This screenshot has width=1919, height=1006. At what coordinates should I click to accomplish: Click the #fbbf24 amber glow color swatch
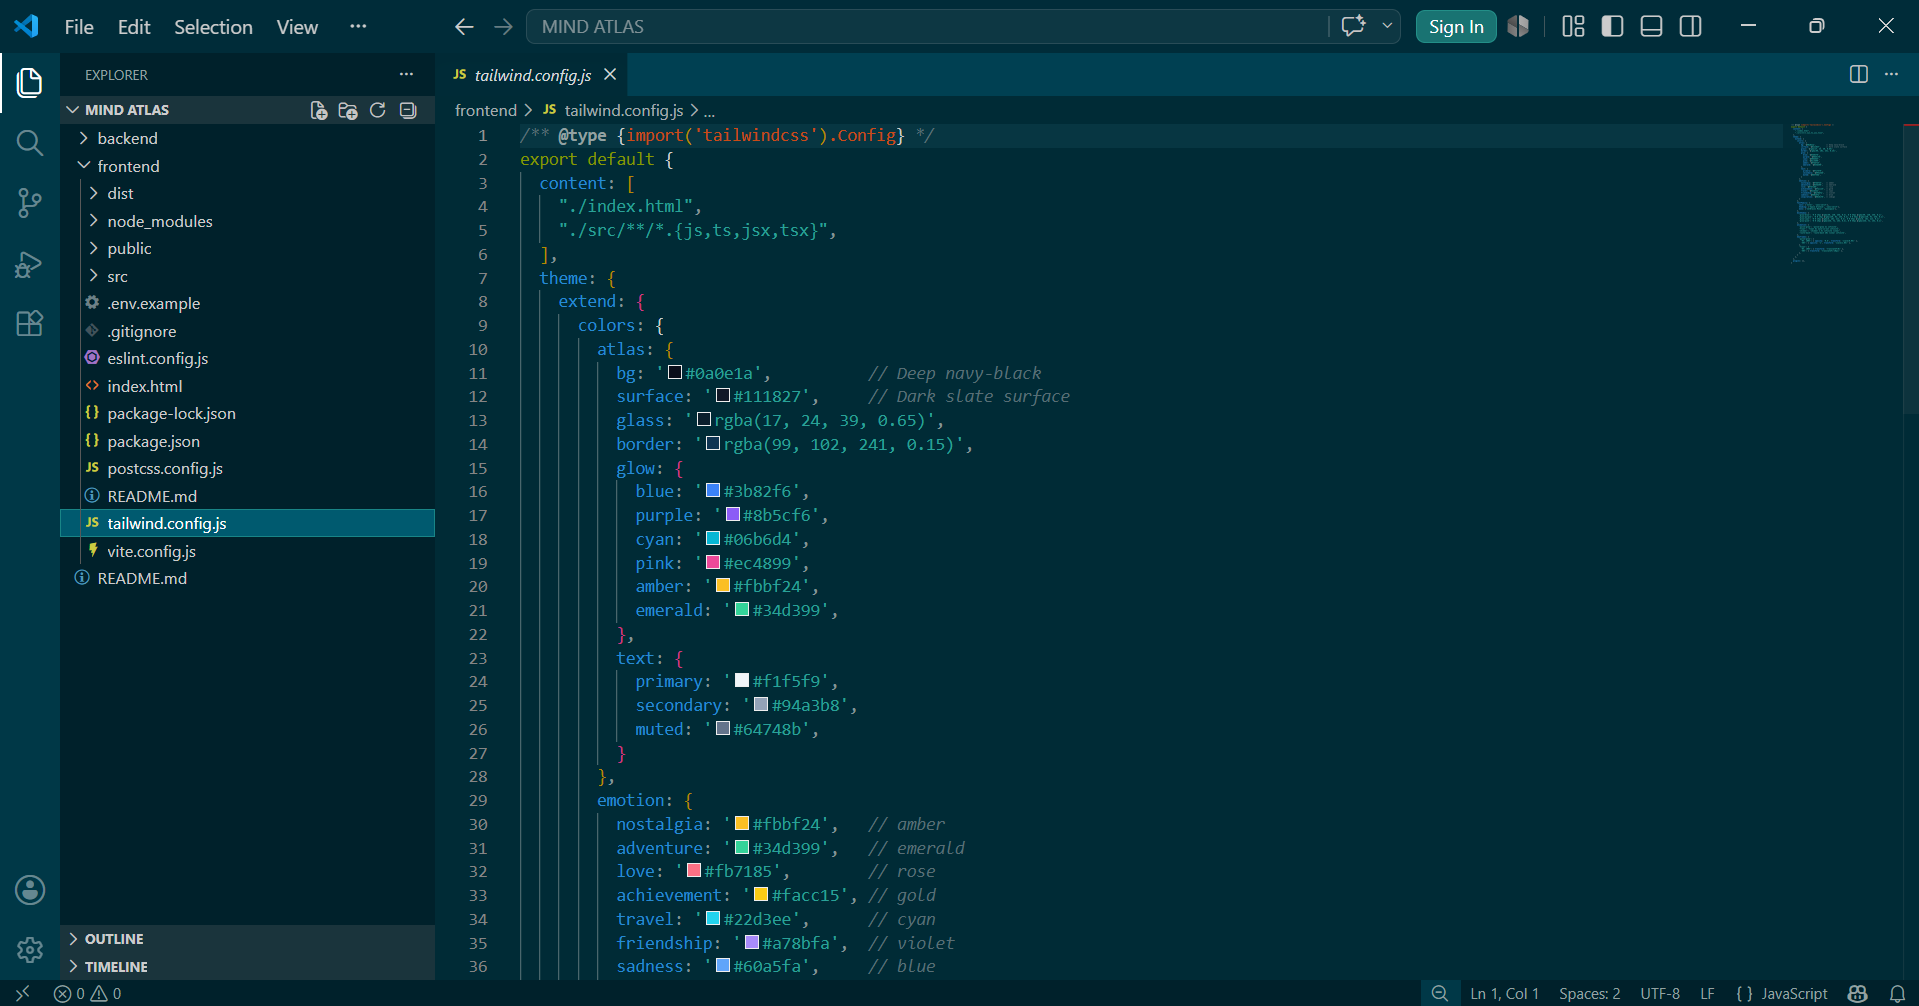tap(723, 586)
